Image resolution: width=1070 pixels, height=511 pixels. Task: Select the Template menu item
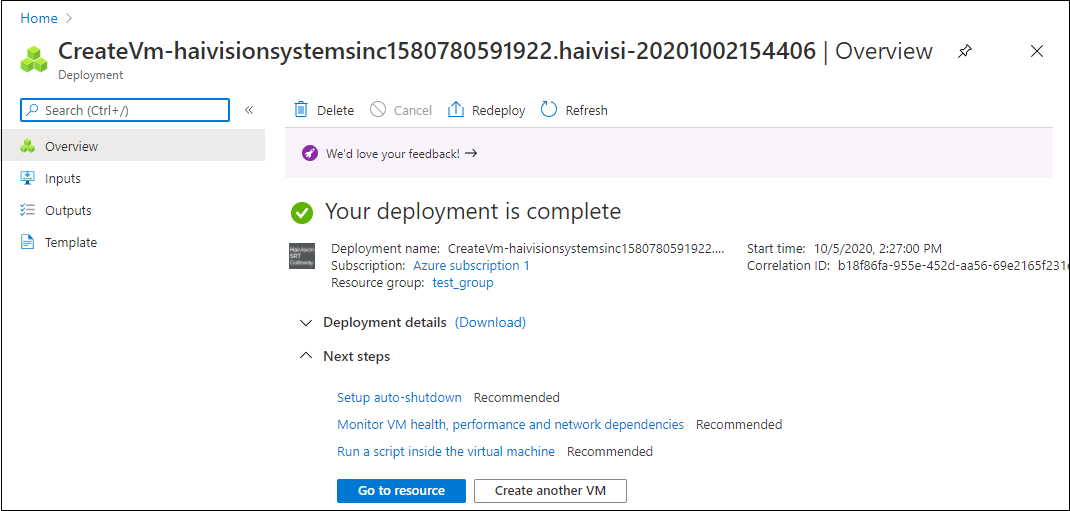click(71, 242)
